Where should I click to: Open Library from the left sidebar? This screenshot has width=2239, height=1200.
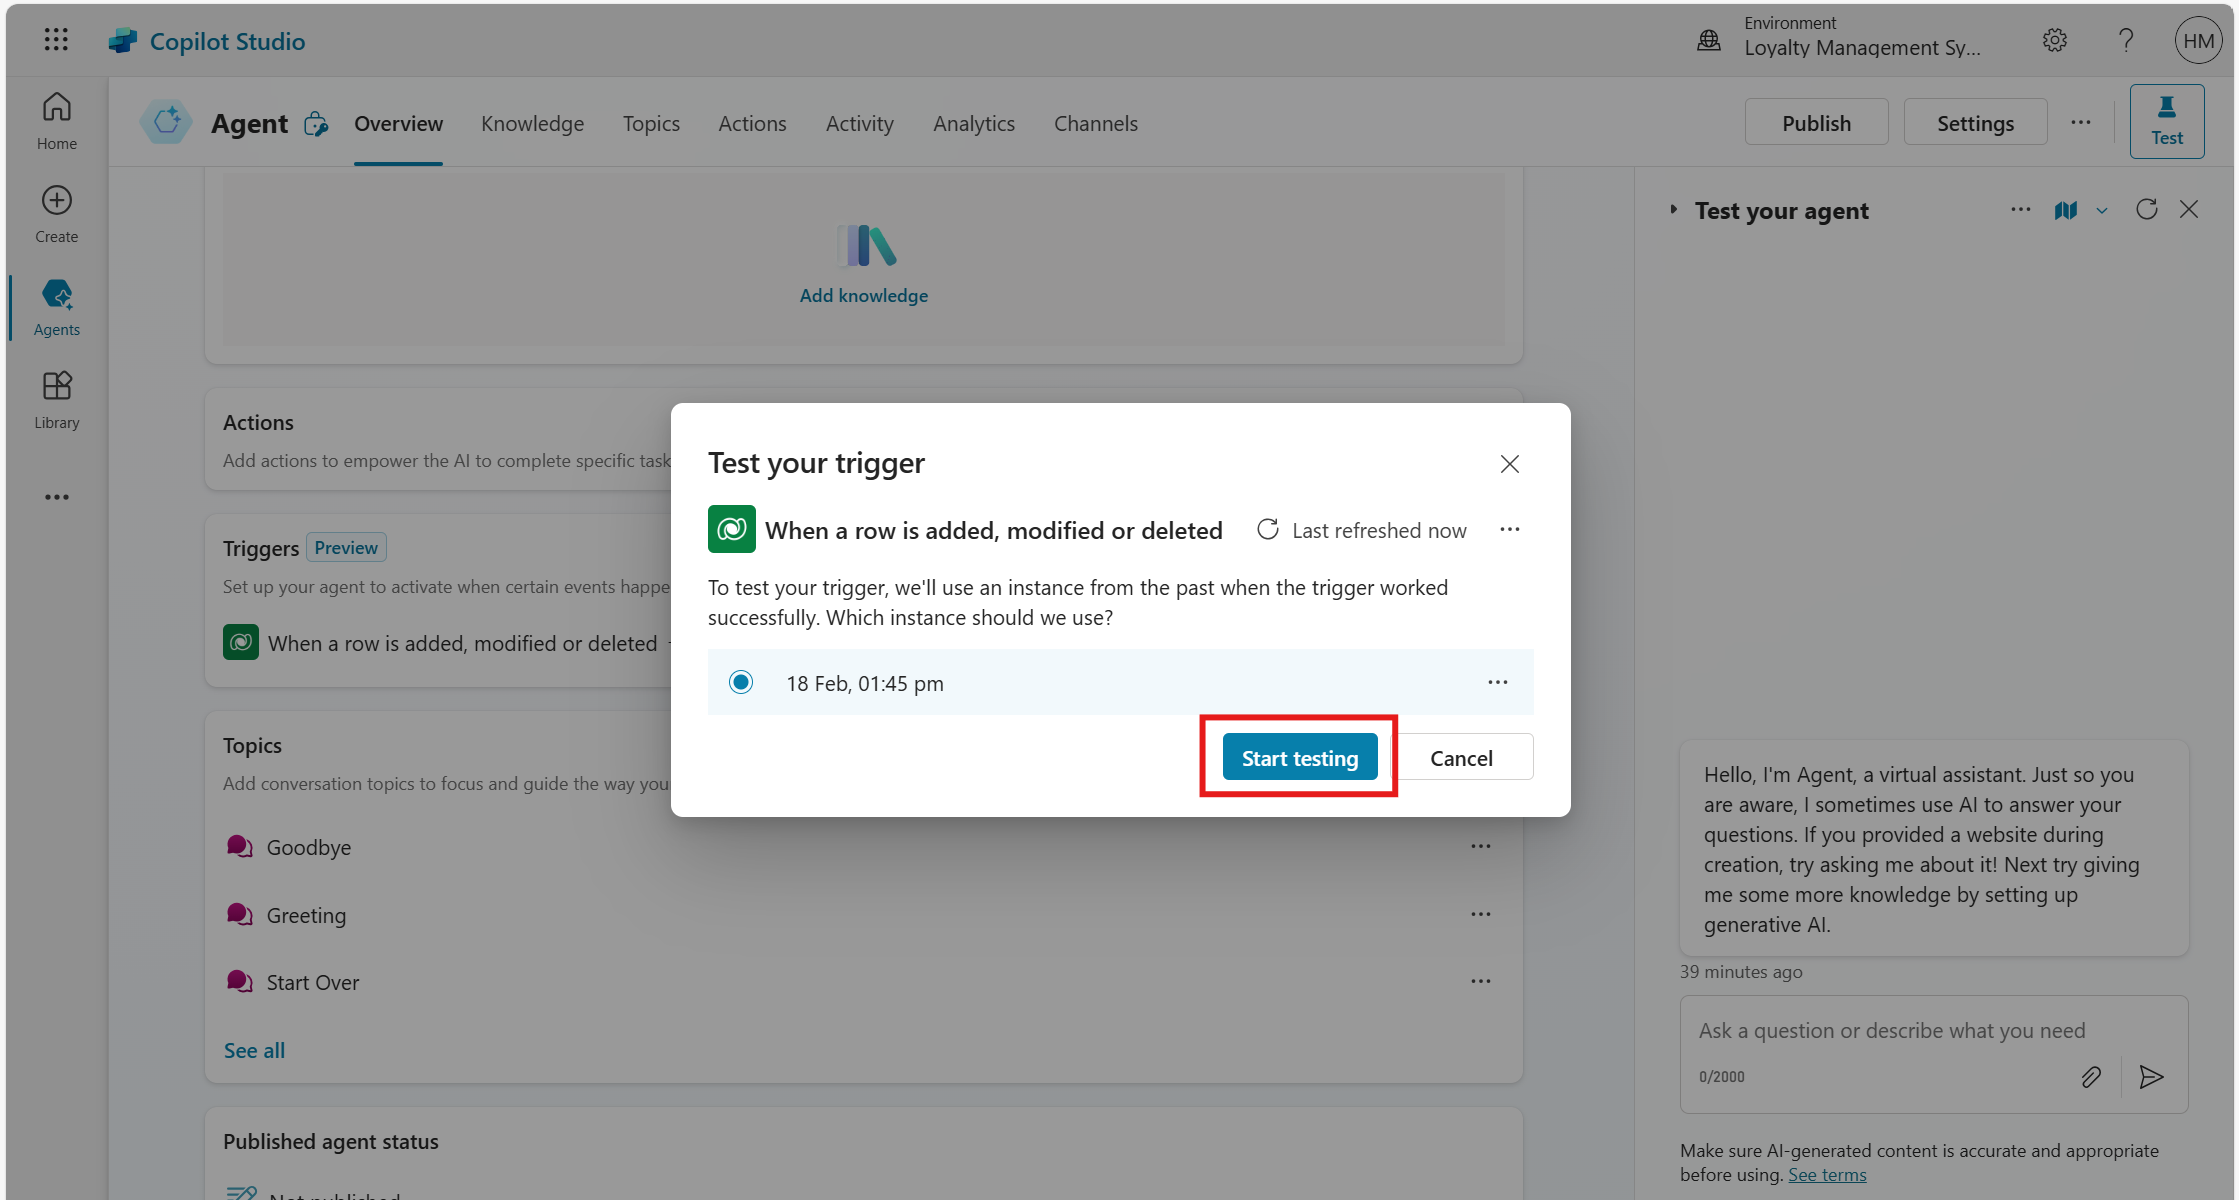pyautogui.click(x=56, y=399)
